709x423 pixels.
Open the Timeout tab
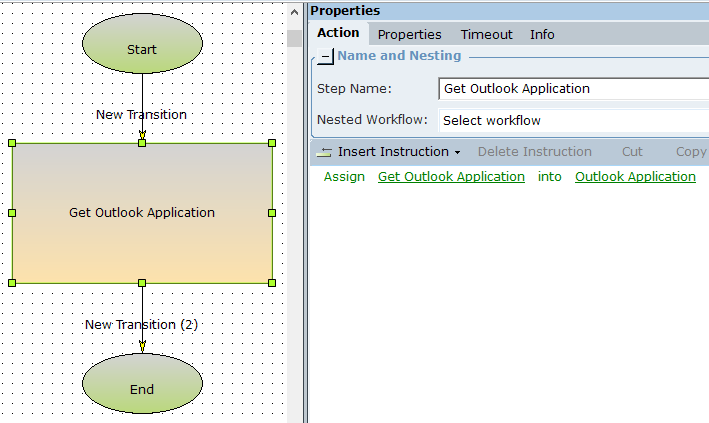pyautogui.click(x=486, y=34)
